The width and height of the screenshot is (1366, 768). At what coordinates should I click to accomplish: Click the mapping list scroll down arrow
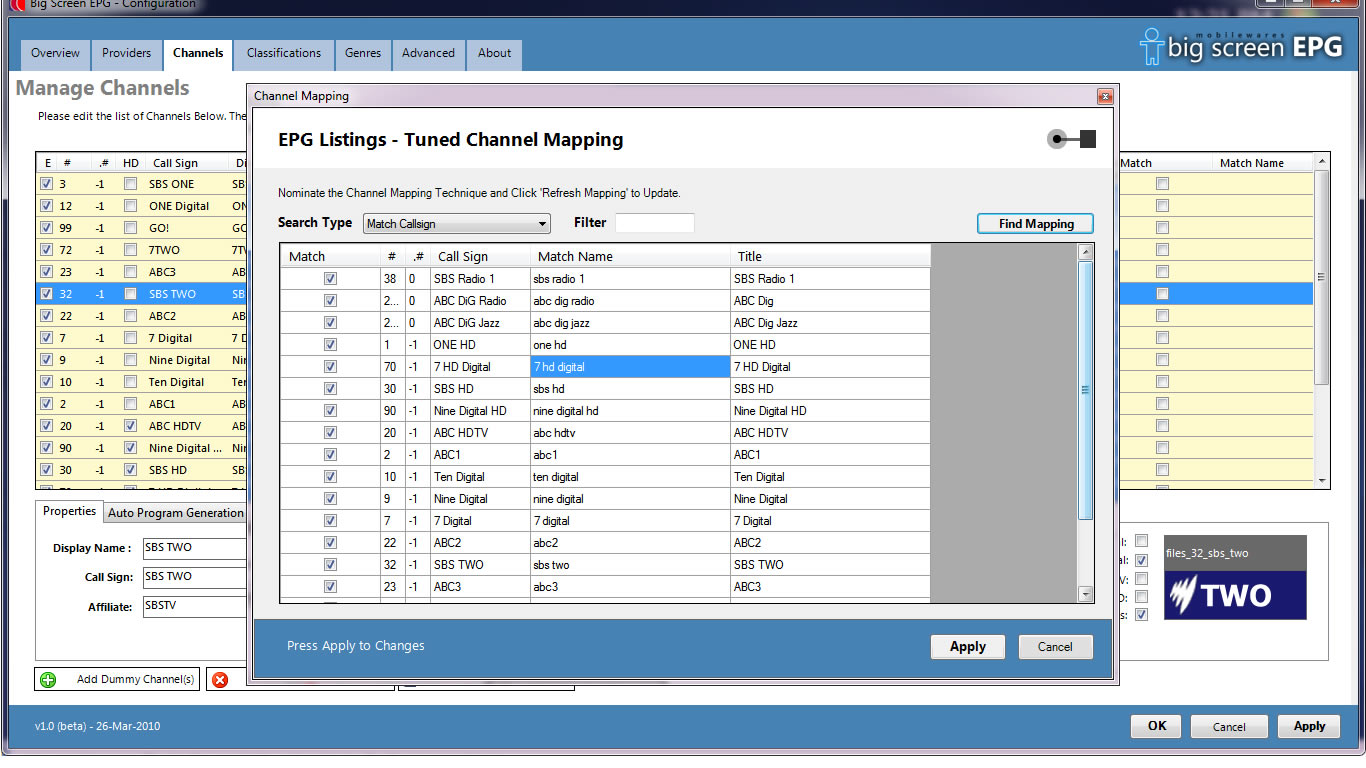point(1086,594)
